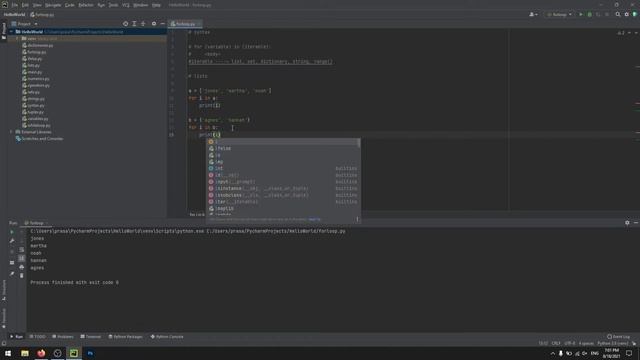Click Expand All icon in Project panel
Screen dimensions: 640x360
134,24
